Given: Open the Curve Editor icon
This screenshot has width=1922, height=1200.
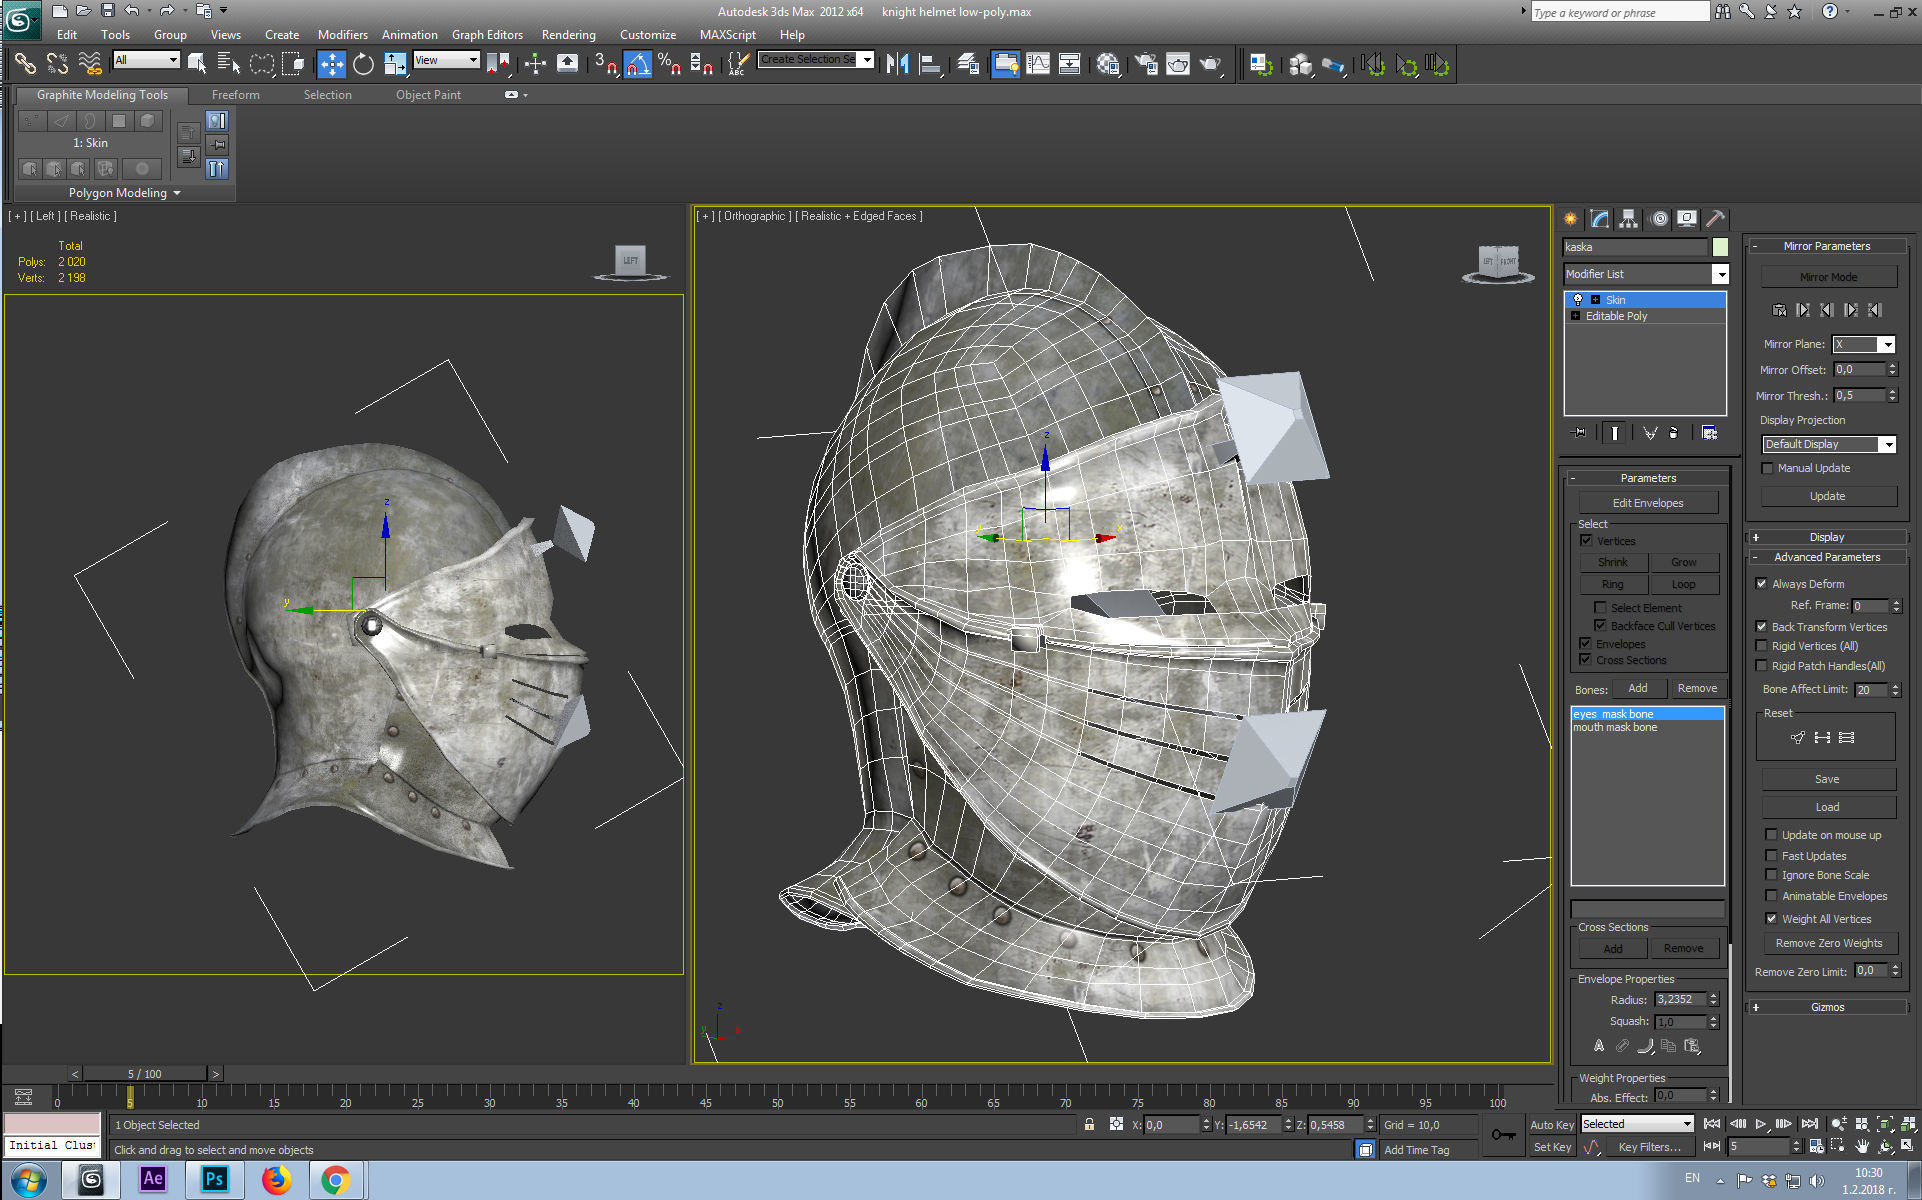Looking at the screenshot, I should coord(1038,64).
